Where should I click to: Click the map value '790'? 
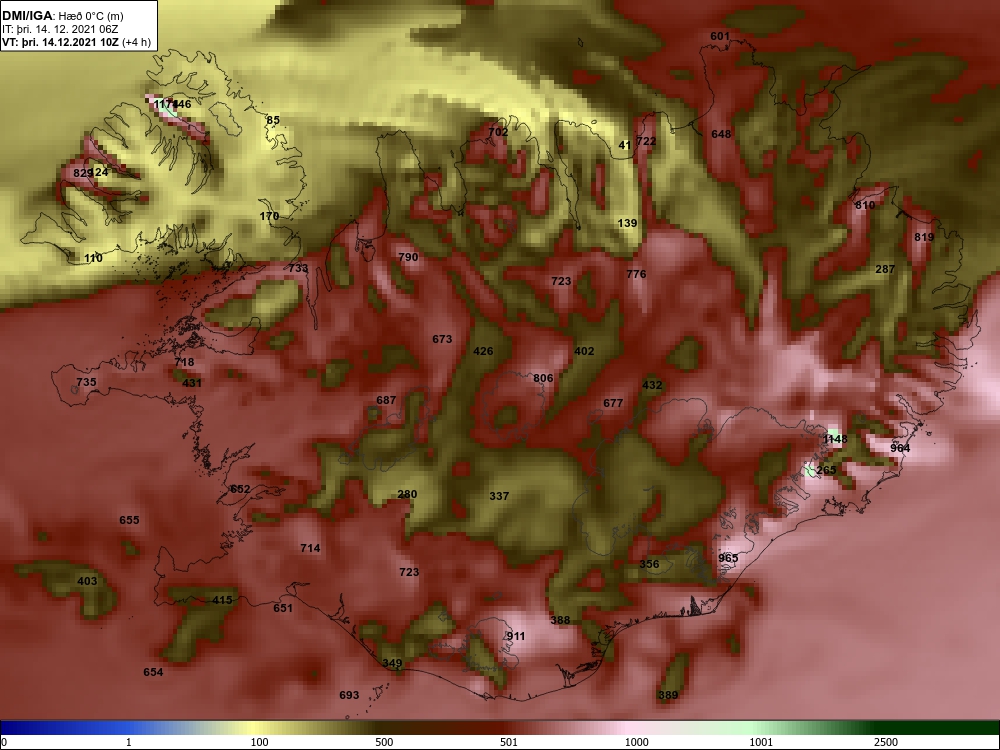click(408, 257)
